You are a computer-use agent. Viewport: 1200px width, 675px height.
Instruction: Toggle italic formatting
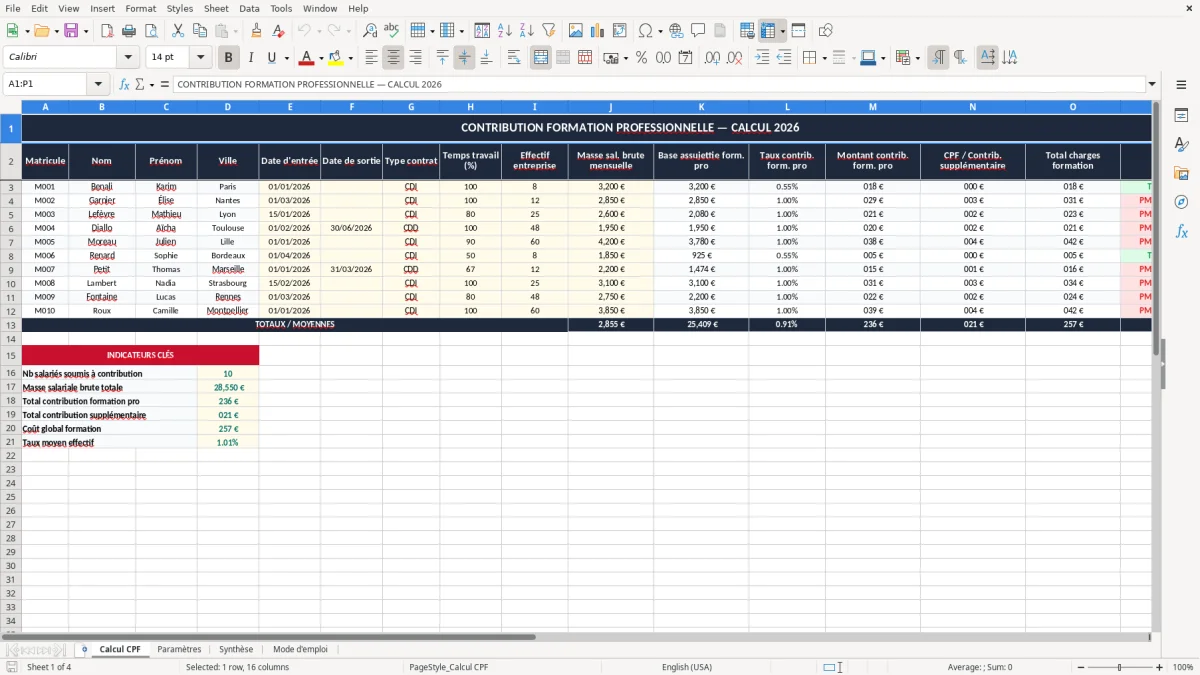250,58
